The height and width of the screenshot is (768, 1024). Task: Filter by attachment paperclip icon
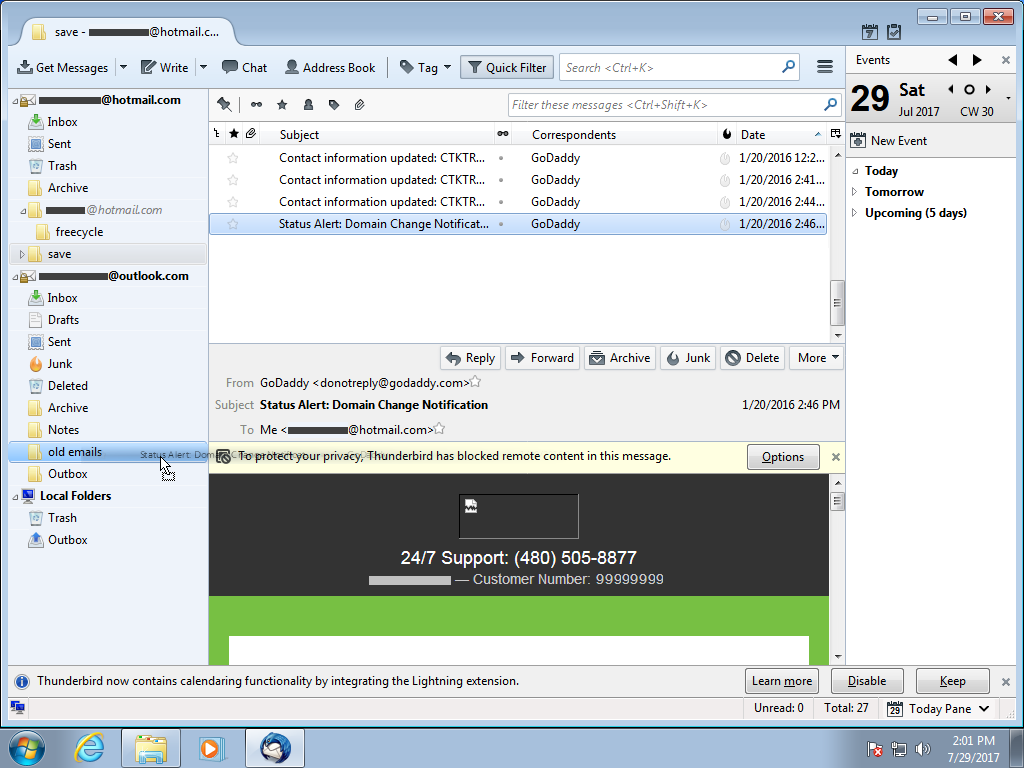coord(360,105)
